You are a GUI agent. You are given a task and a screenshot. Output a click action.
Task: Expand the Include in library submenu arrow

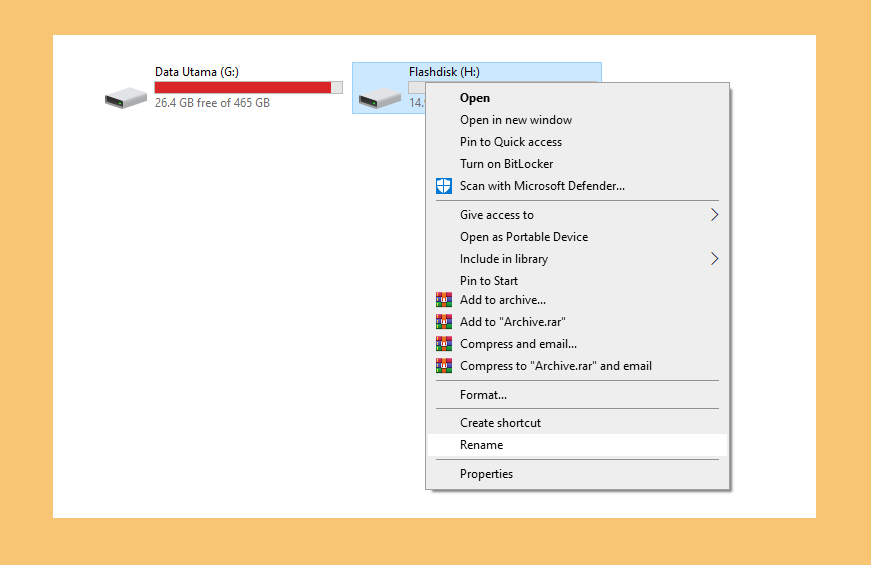714,259
